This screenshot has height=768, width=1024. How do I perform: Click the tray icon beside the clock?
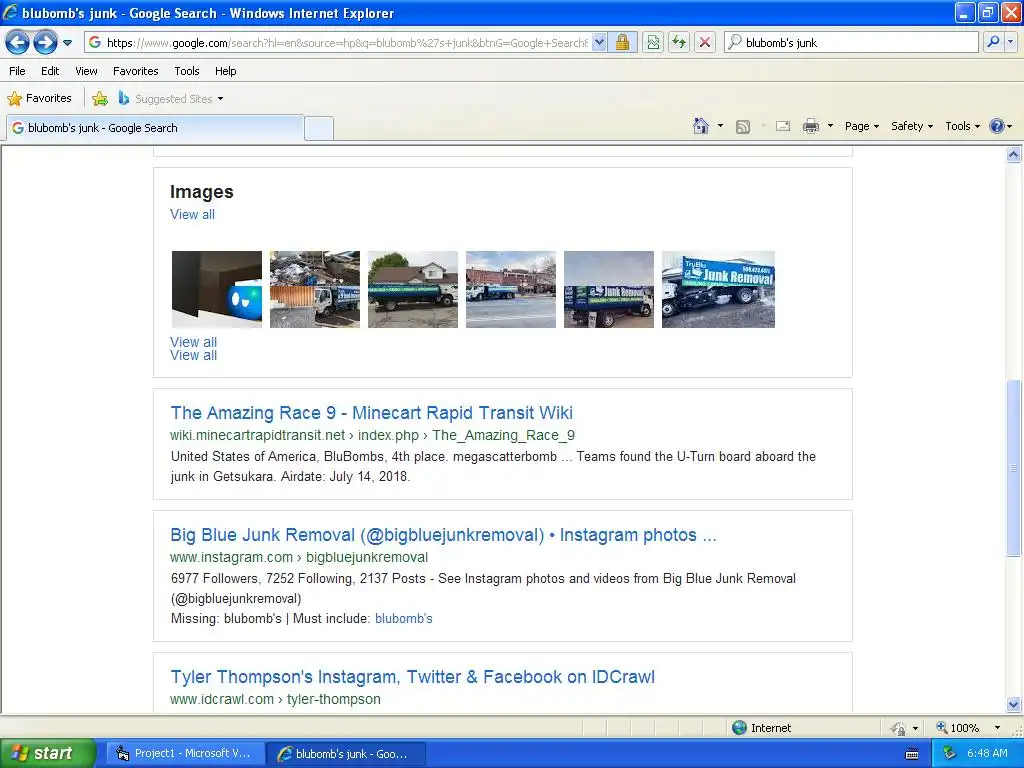pos(948,754)
